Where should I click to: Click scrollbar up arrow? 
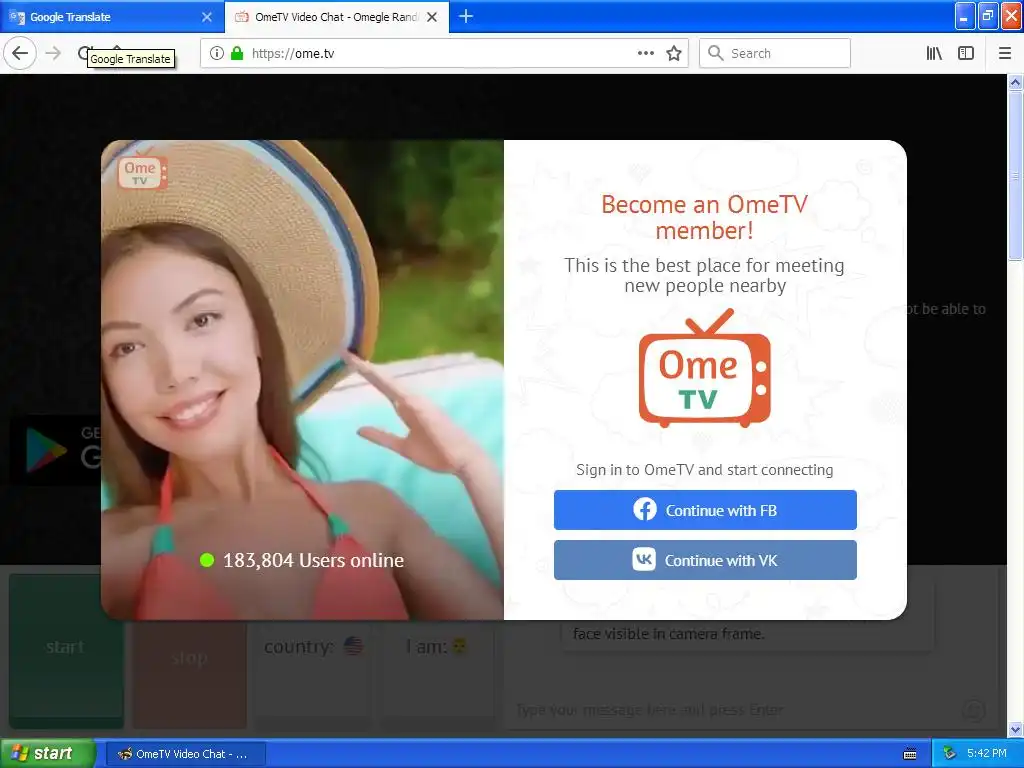pos(1016,82)
